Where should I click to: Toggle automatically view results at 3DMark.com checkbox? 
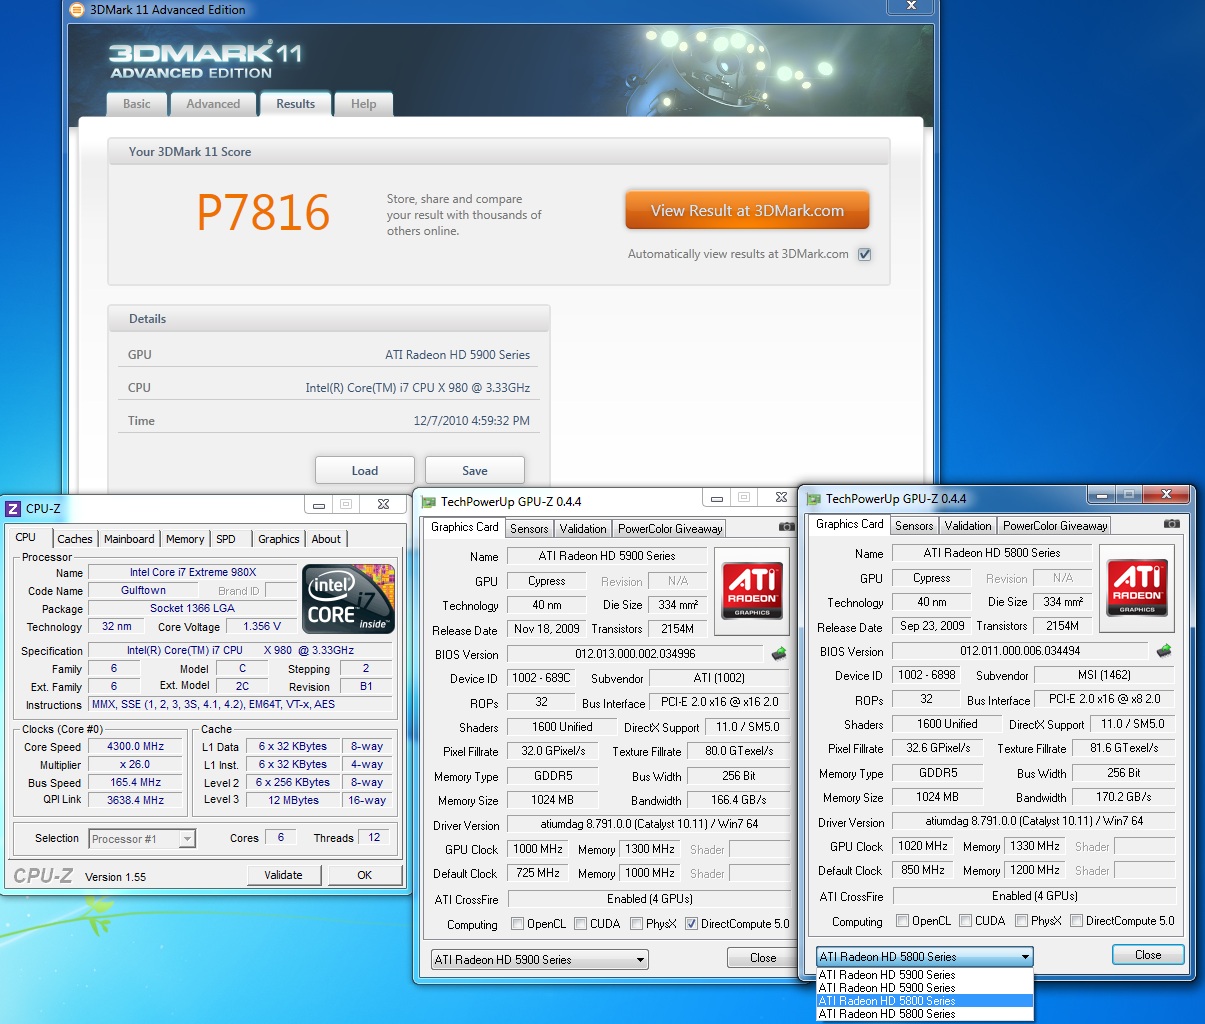865,254
